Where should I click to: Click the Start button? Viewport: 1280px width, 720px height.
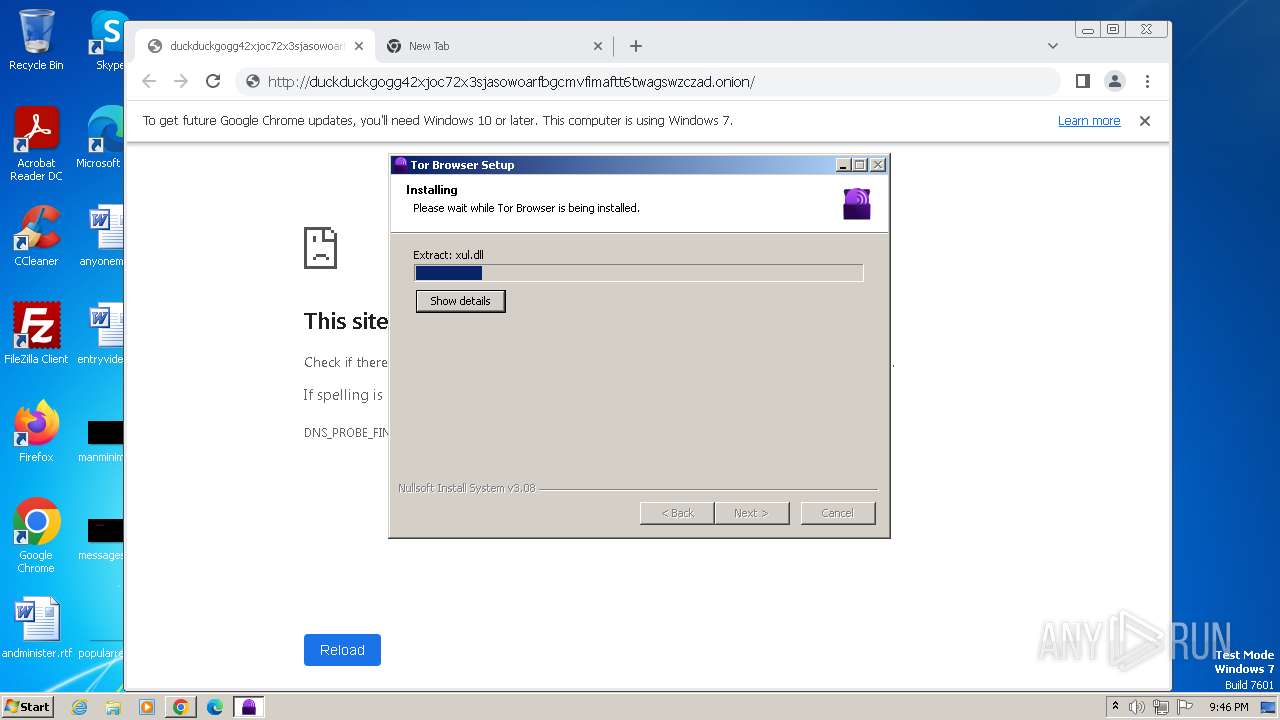27,706
